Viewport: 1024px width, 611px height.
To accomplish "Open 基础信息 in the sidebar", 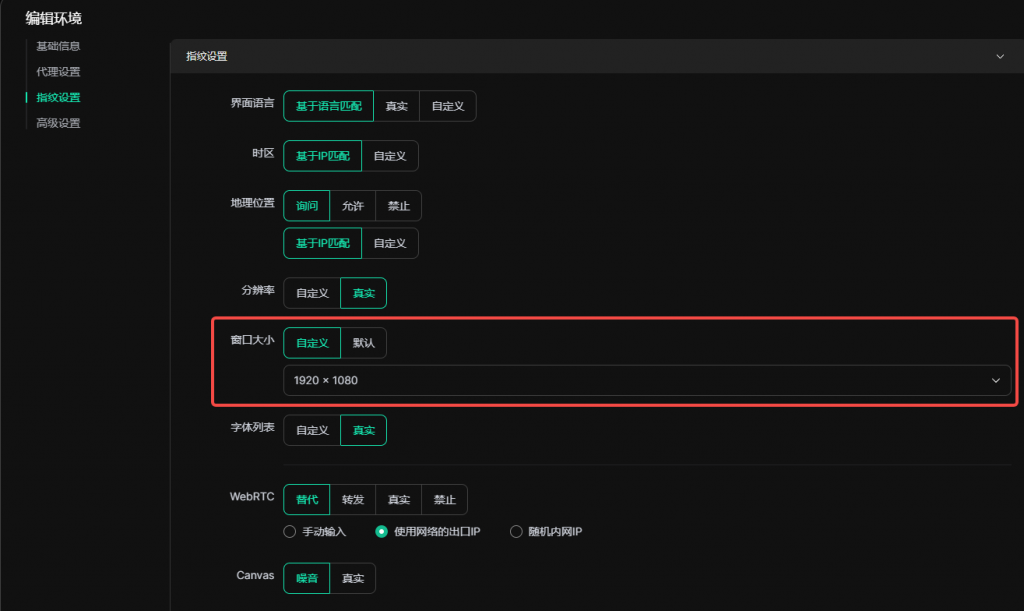I will 58,46.
